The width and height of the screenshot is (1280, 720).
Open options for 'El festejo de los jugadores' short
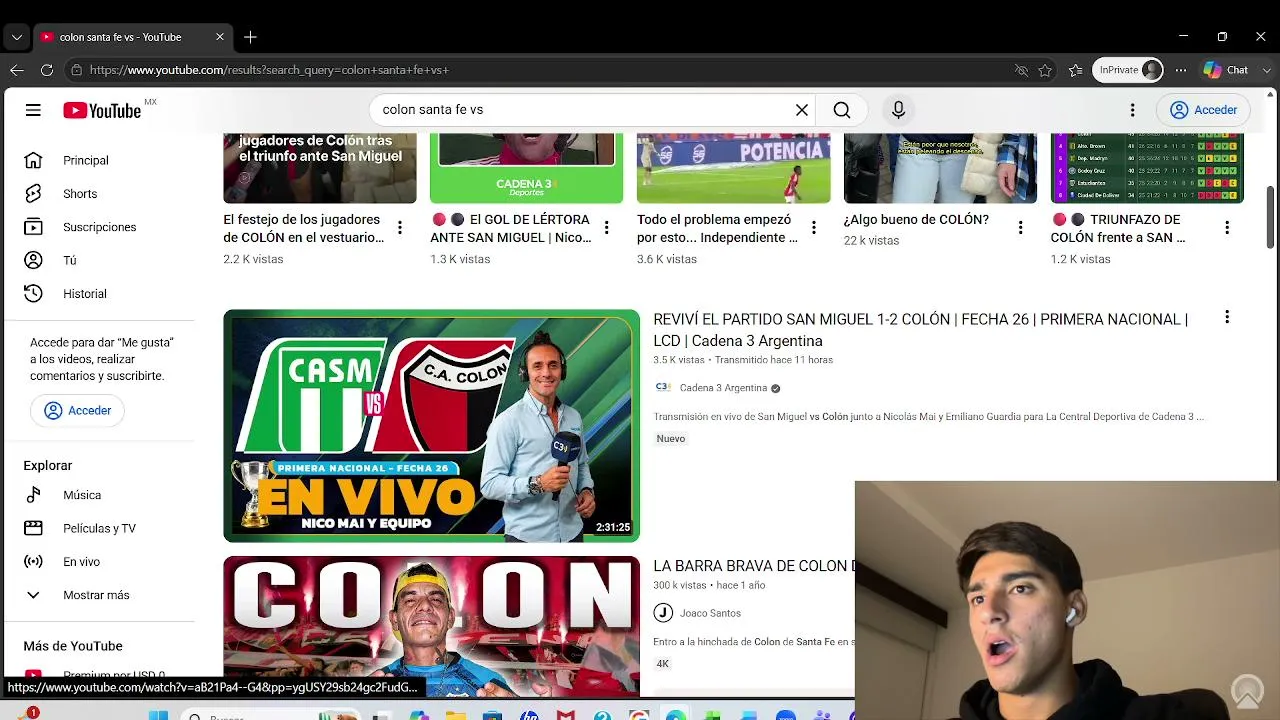[x=399, y=229]
